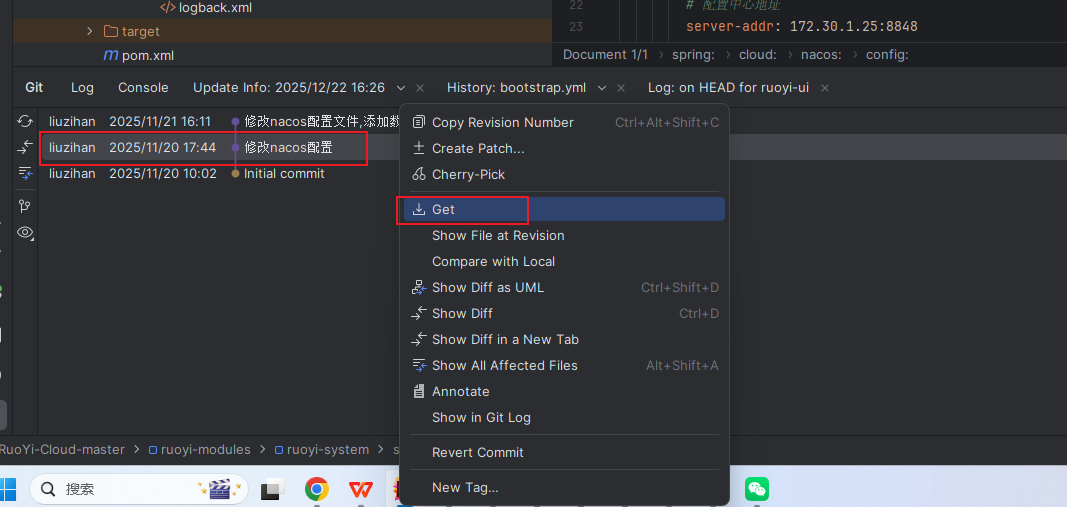Click the Get menu item
The image size is (1067, 507).
click(564, 210)
